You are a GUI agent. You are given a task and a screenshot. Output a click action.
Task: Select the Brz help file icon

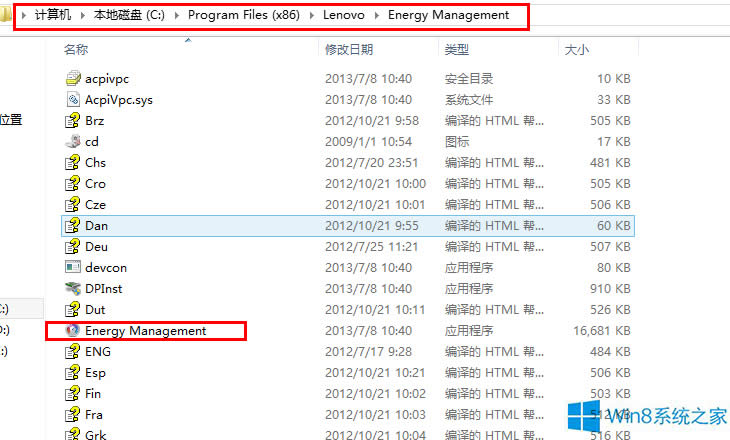coord(73,121)
